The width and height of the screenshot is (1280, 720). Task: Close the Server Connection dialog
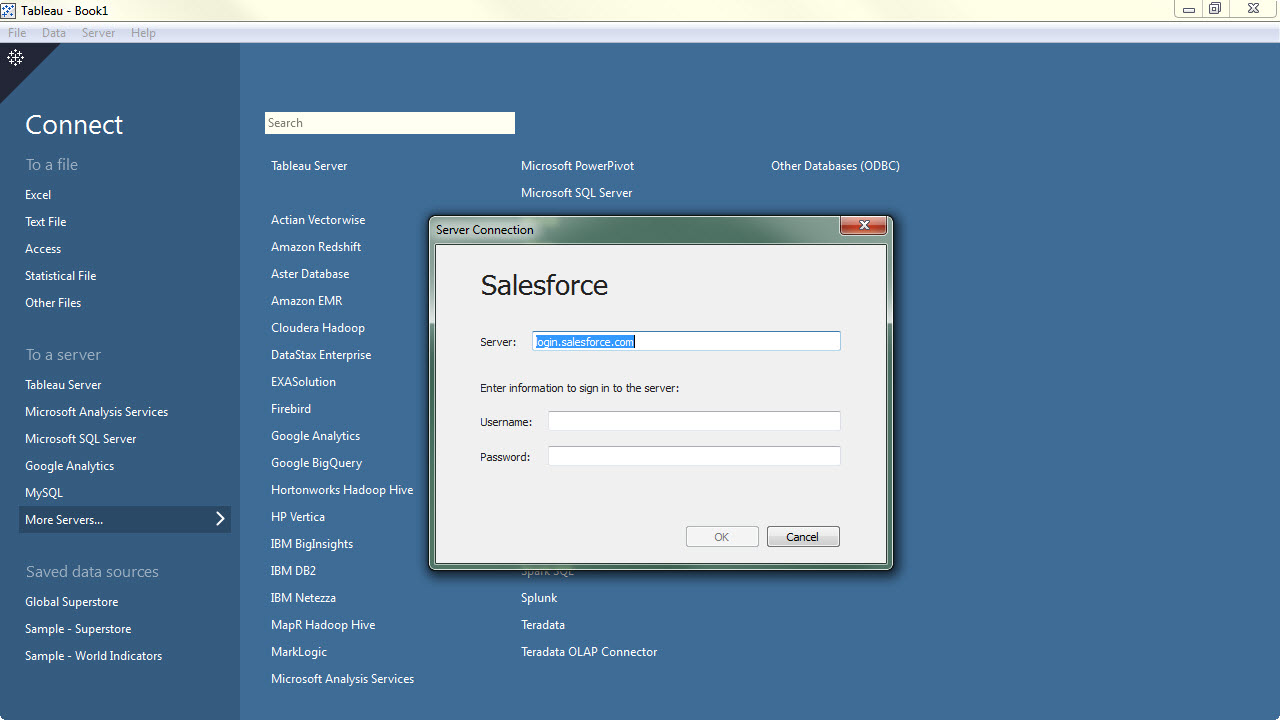coord(863,226)
